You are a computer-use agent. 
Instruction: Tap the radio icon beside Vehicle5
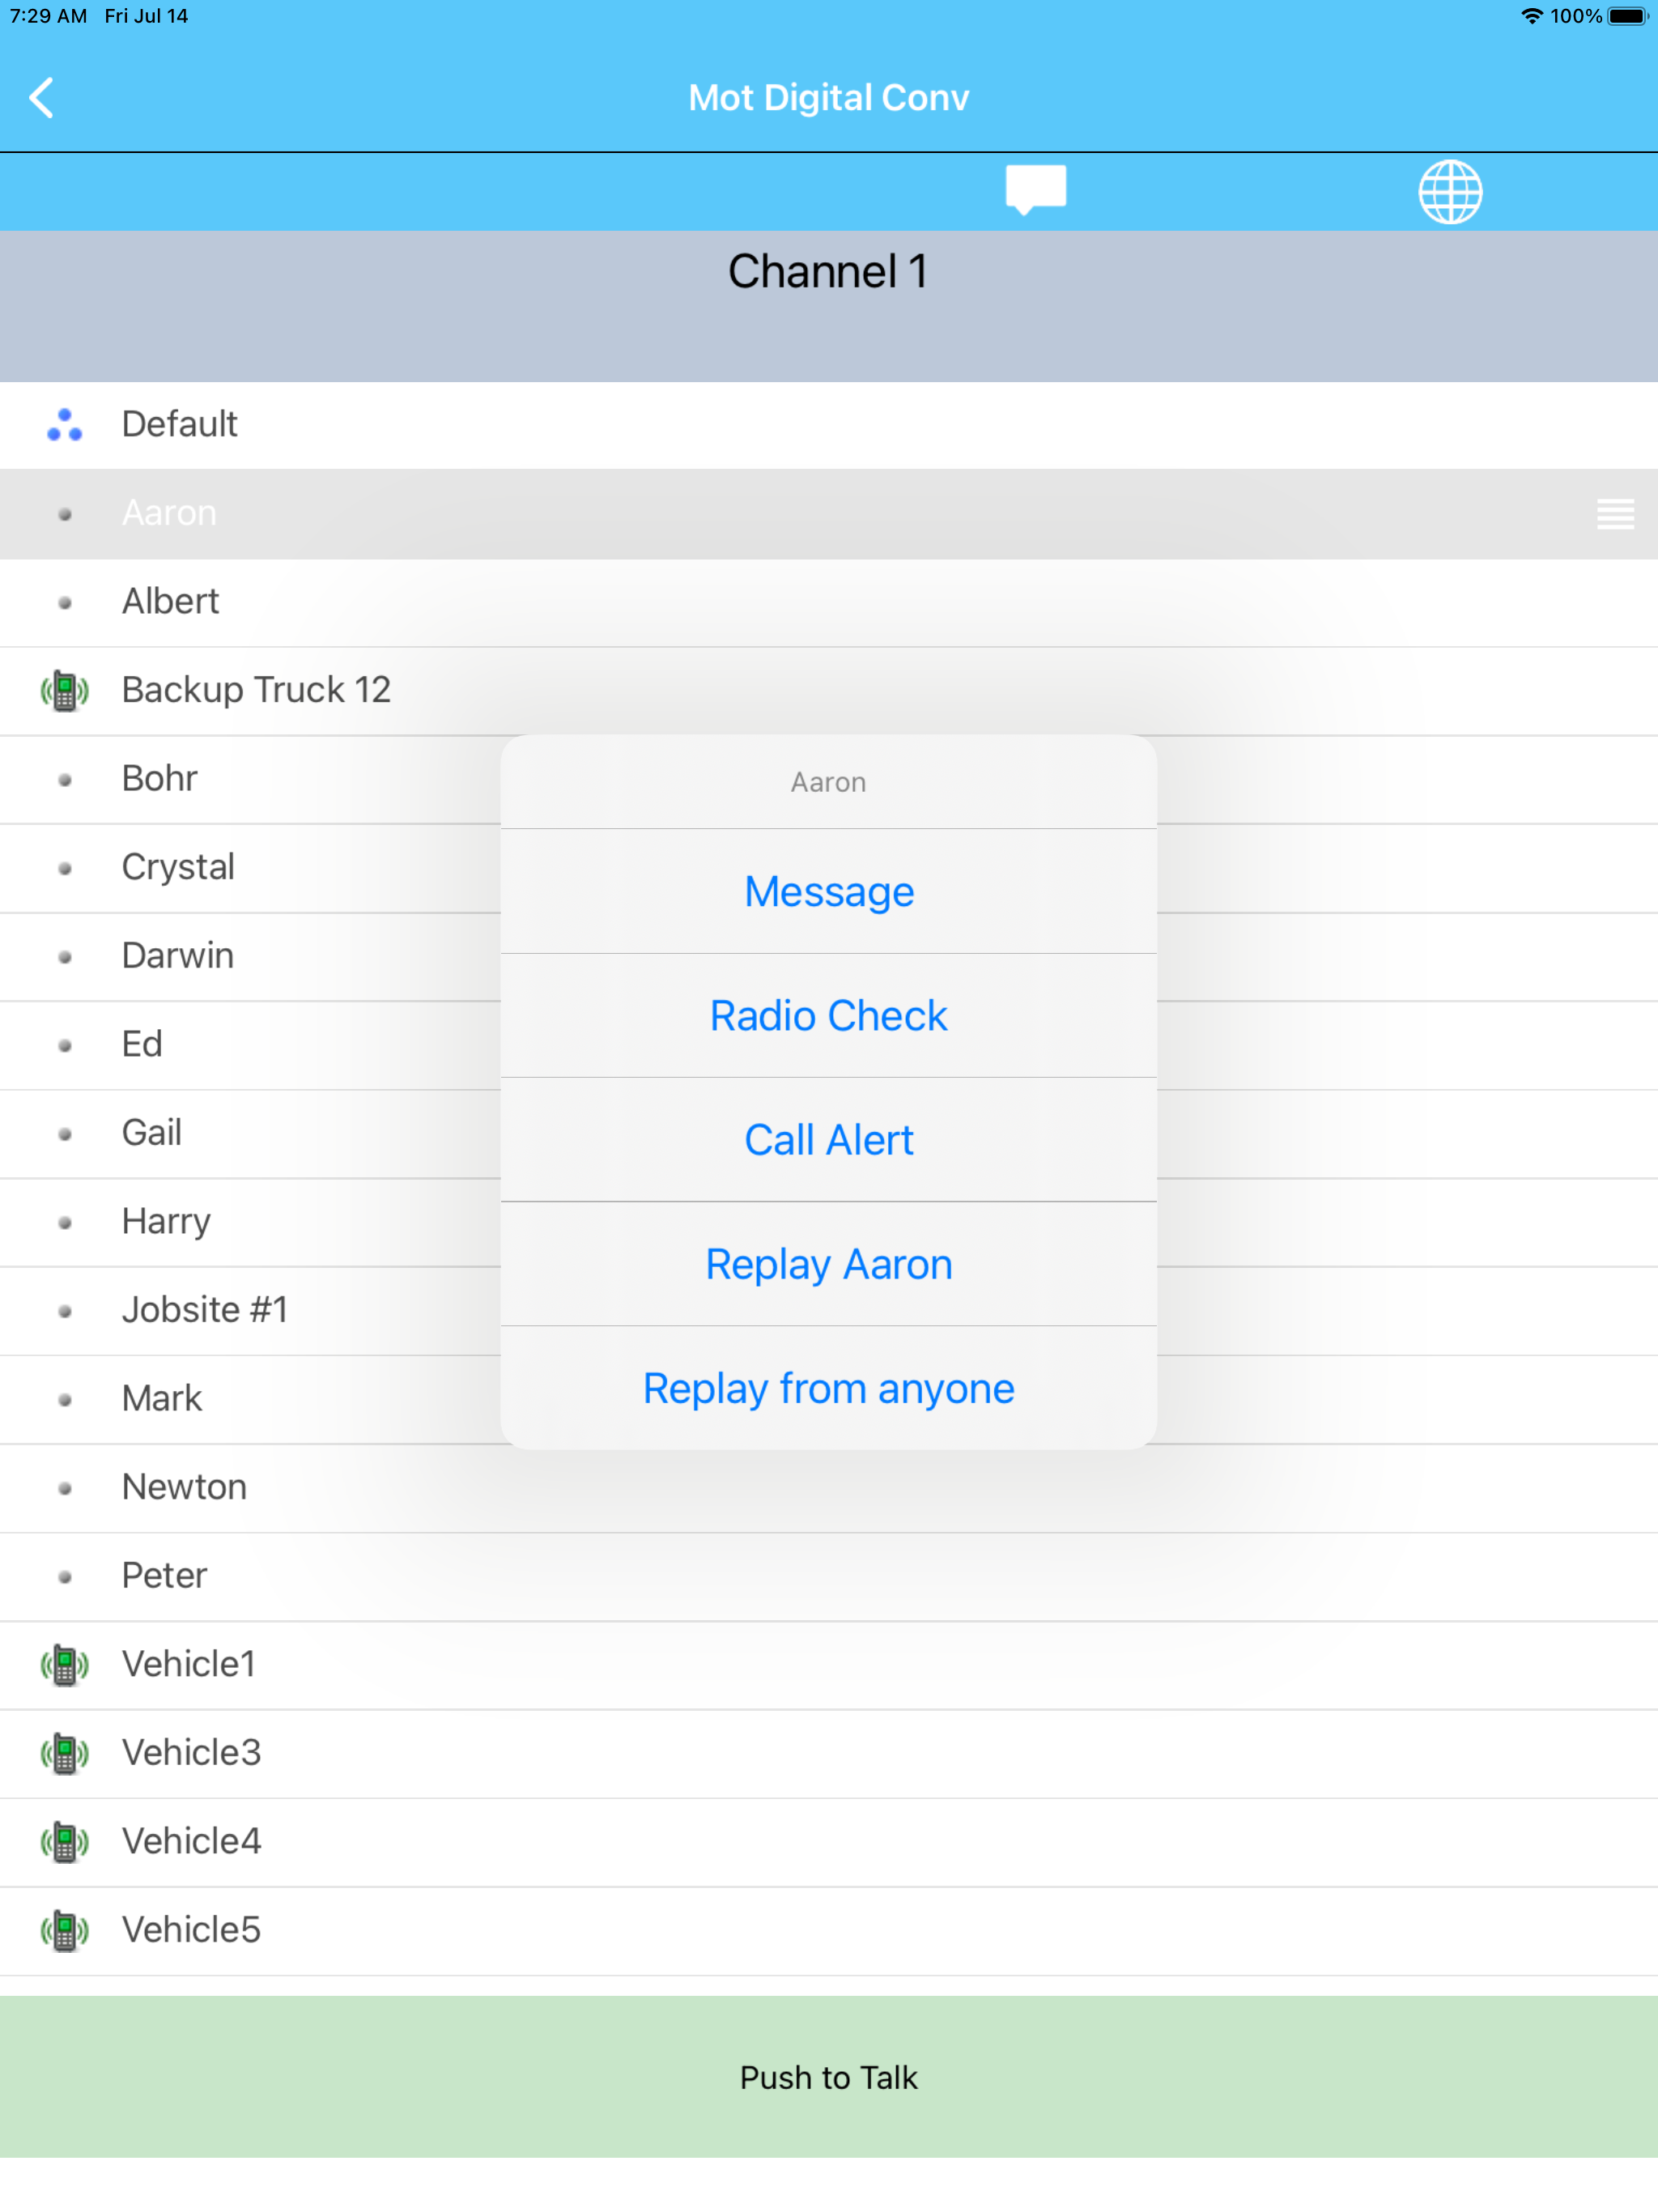pyautogui.click(x=65, y=1931)
